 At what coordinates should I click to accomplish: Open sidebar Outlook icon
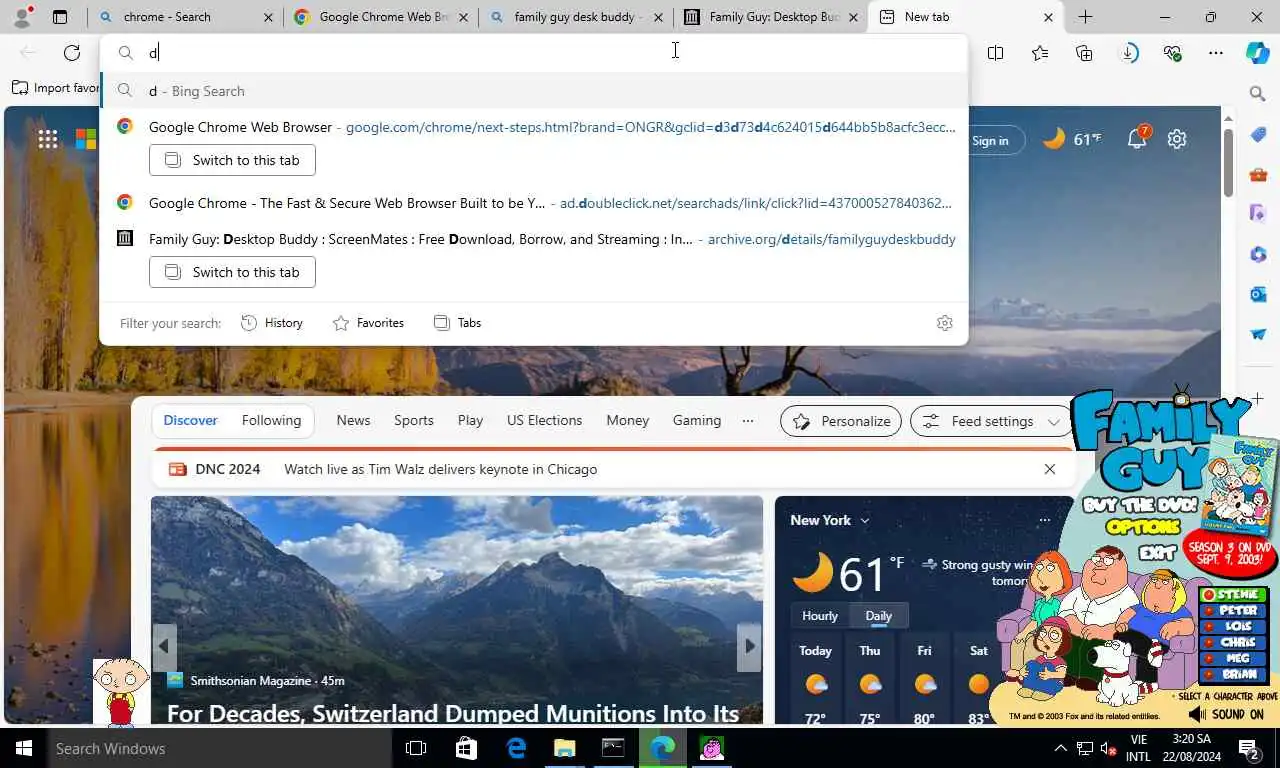(1258, 294)
